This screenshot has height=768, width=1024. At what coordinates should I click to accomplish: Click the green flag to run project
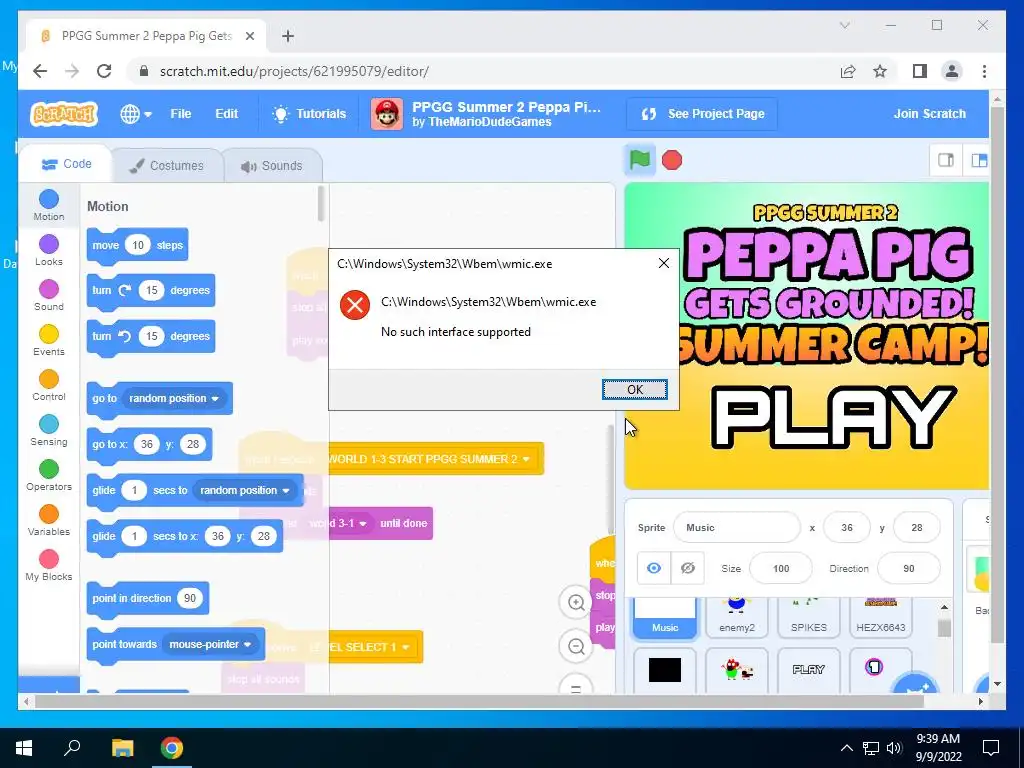point(639,160)
